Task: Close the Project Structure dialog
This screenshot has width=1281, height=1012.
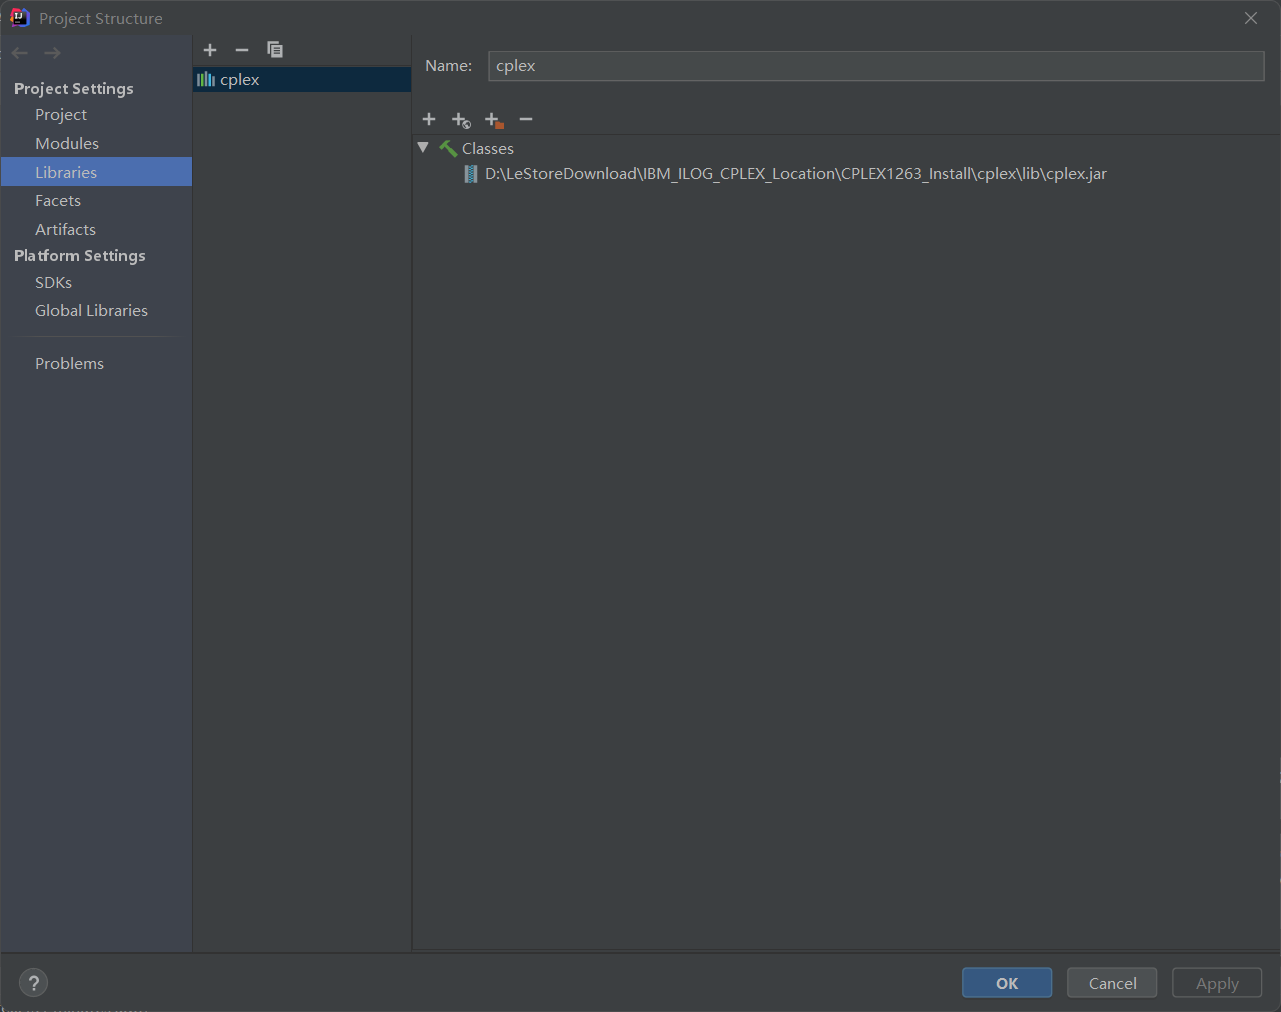Action: [x=1251, y=18]
